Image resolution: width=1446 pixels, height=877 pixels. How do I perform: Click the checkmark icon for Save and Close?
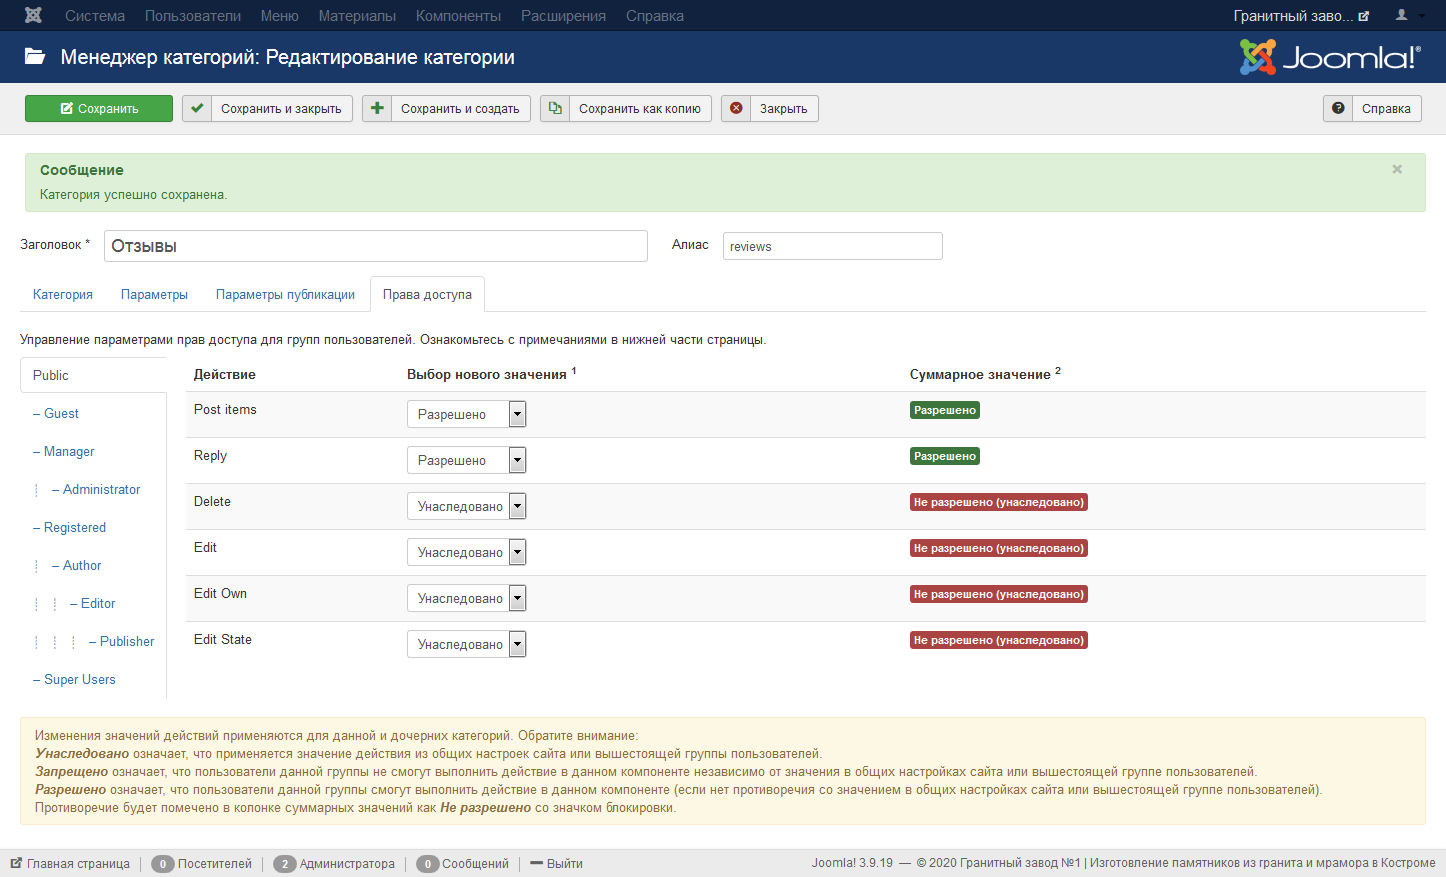(x=197, y=109)
